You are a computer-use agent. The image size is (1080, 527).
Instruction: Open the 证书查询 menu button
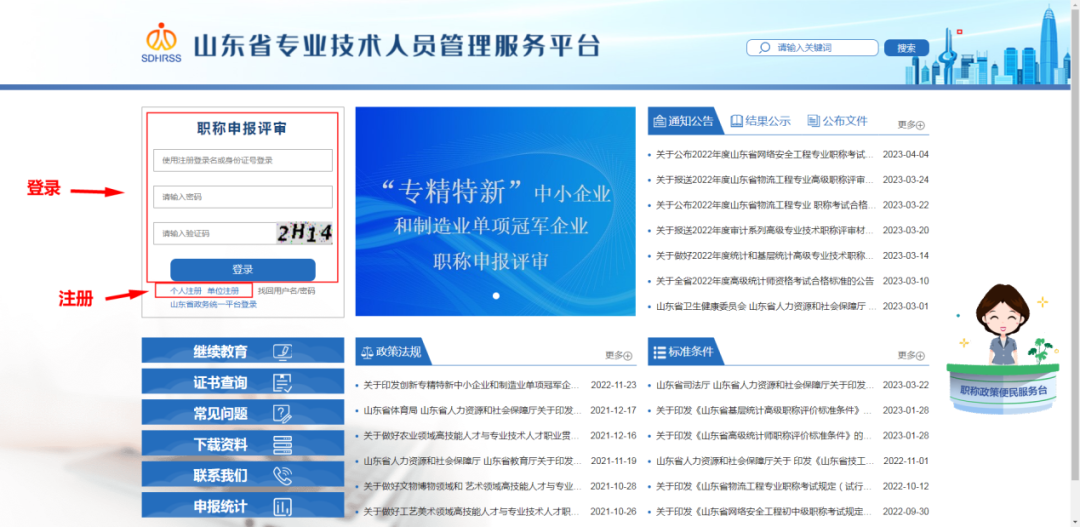(x=242, y=382)
